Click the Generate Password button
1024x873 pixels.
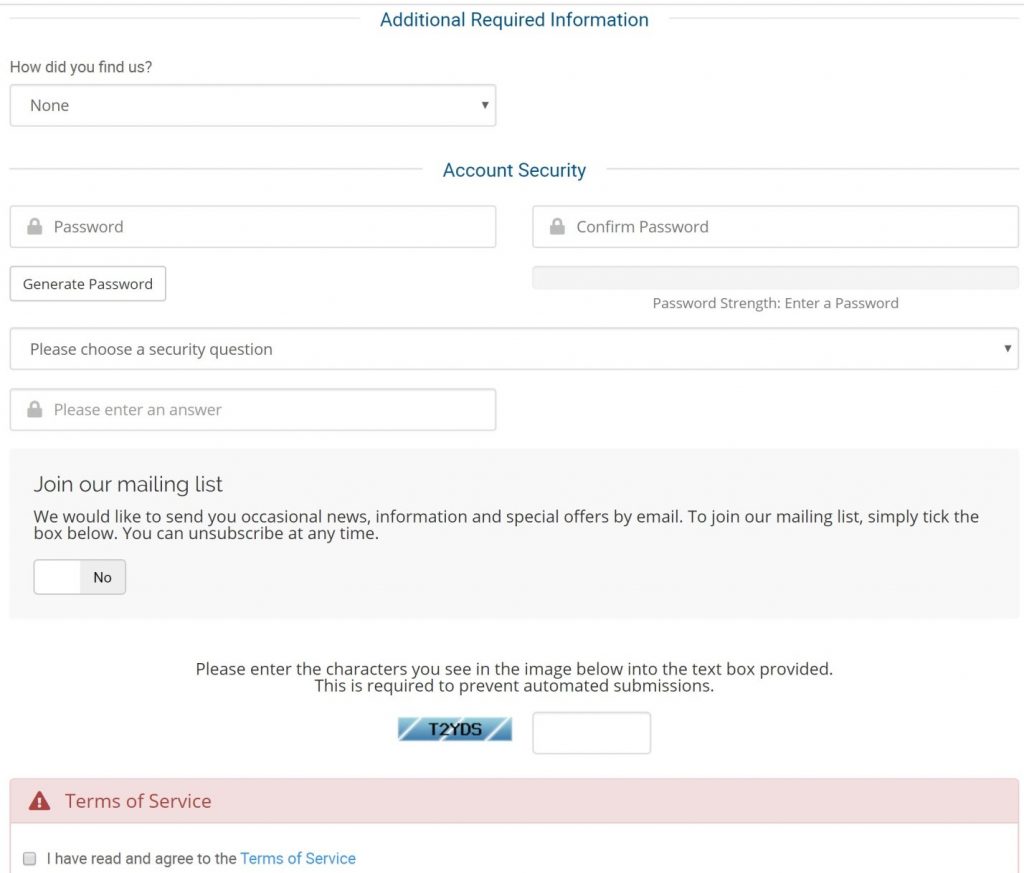click(88, 284)
